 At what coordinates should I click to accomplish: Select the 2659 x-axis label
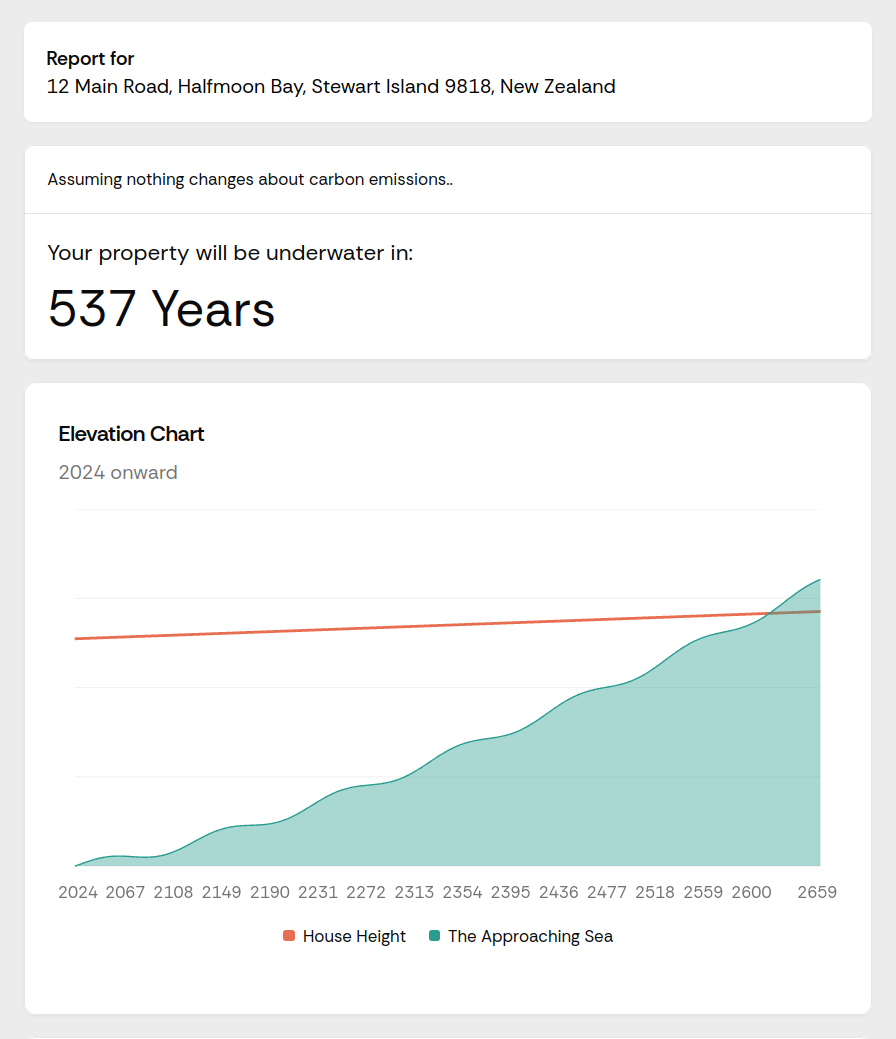click(817, 892)
